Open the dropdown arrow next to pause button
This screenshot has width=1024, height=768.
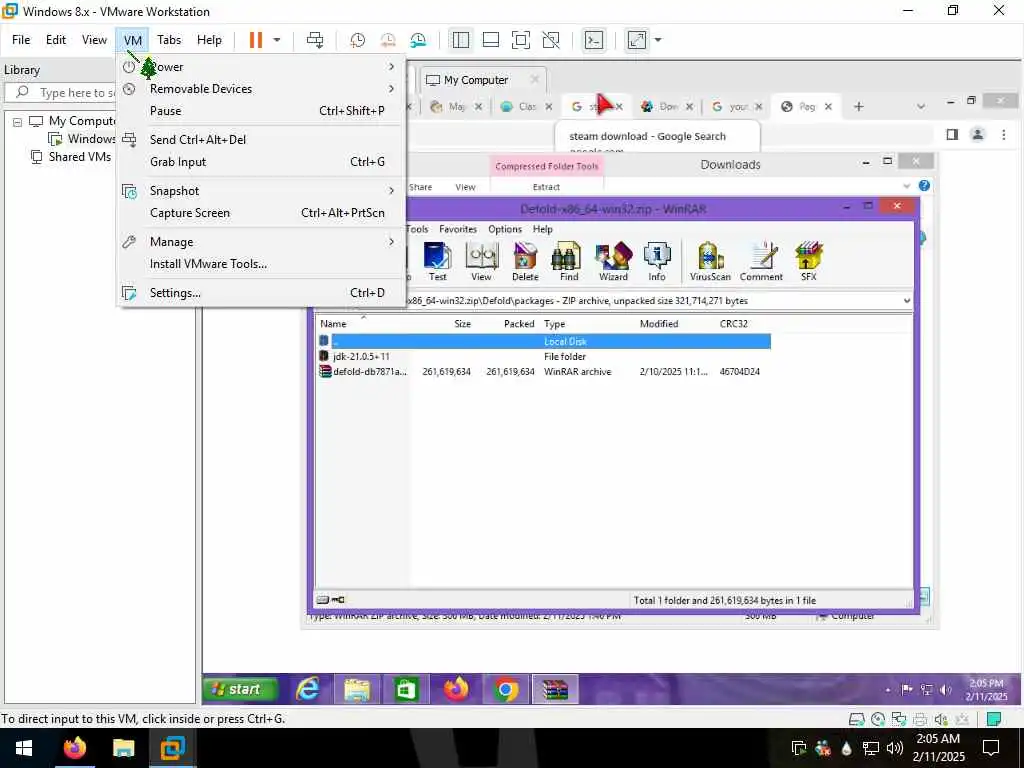[x=277, y=40]
